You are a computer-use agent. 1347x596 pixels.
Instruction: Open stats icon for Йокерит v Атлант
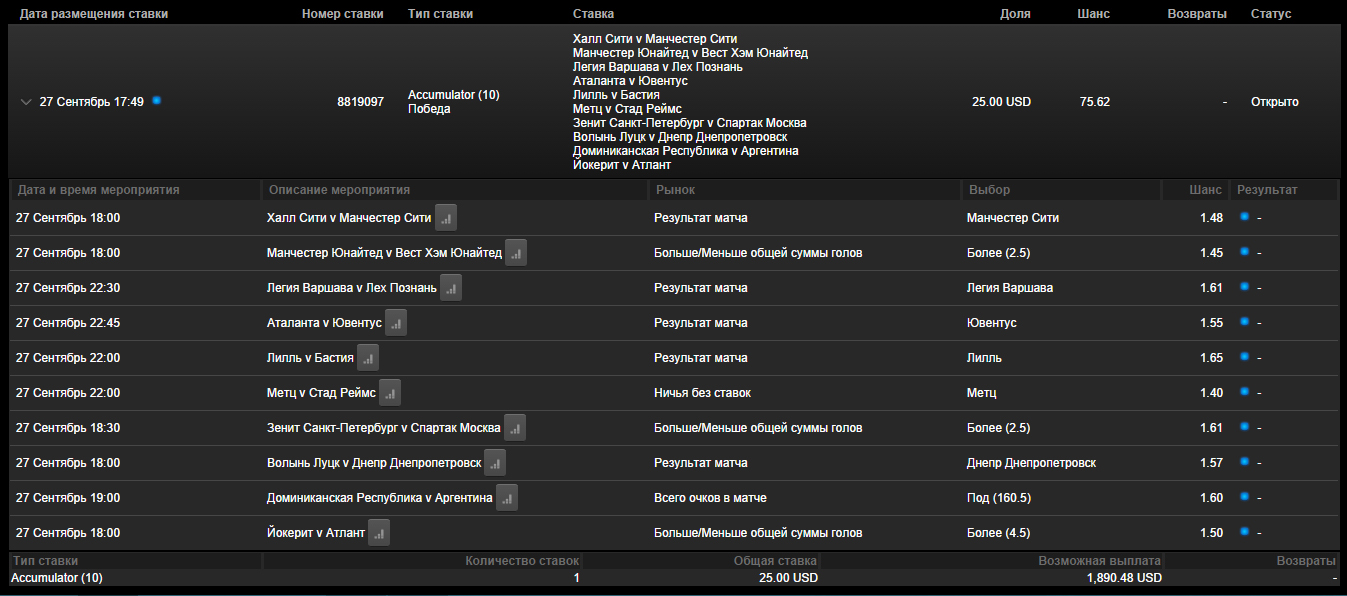(379, 533)
